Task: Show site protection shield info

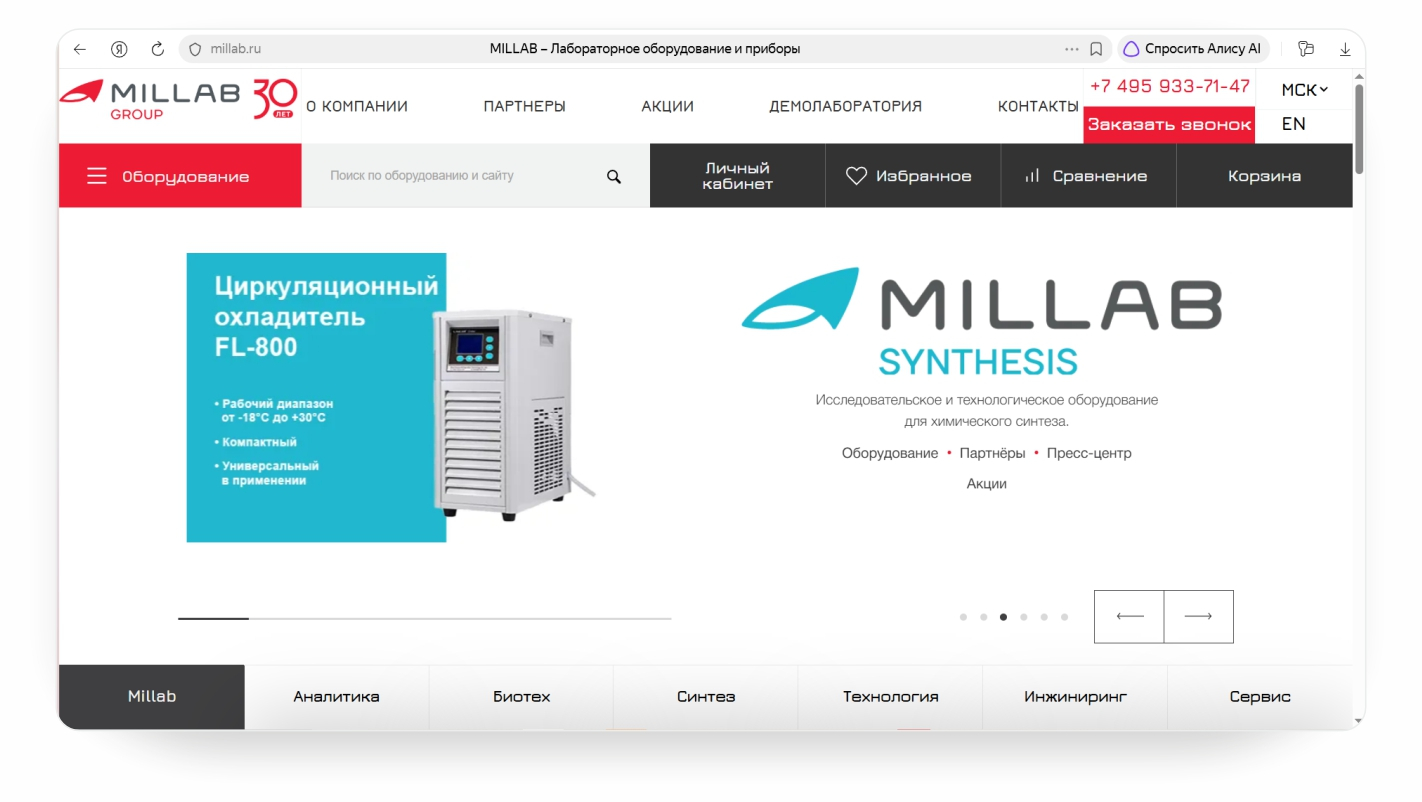Action: tap(195, 49)
